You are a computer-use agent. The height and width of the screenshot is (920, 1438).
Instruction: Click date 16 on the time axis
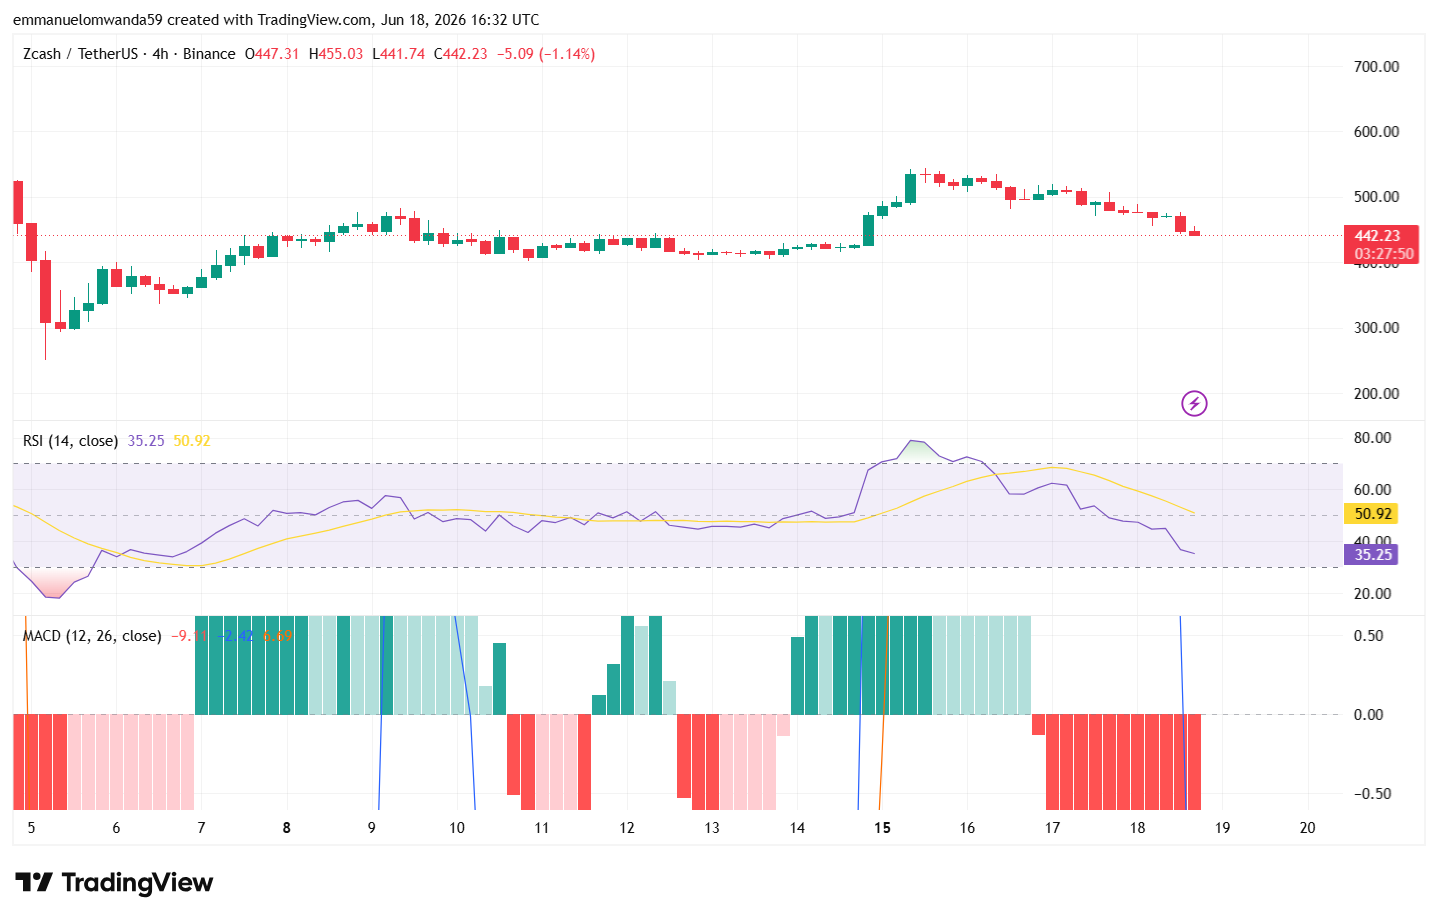tap(967, 828)
